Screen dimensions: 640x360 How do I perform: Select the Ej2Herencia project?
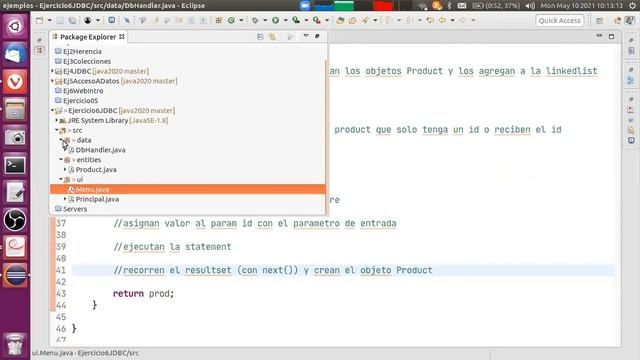(82, 51)
